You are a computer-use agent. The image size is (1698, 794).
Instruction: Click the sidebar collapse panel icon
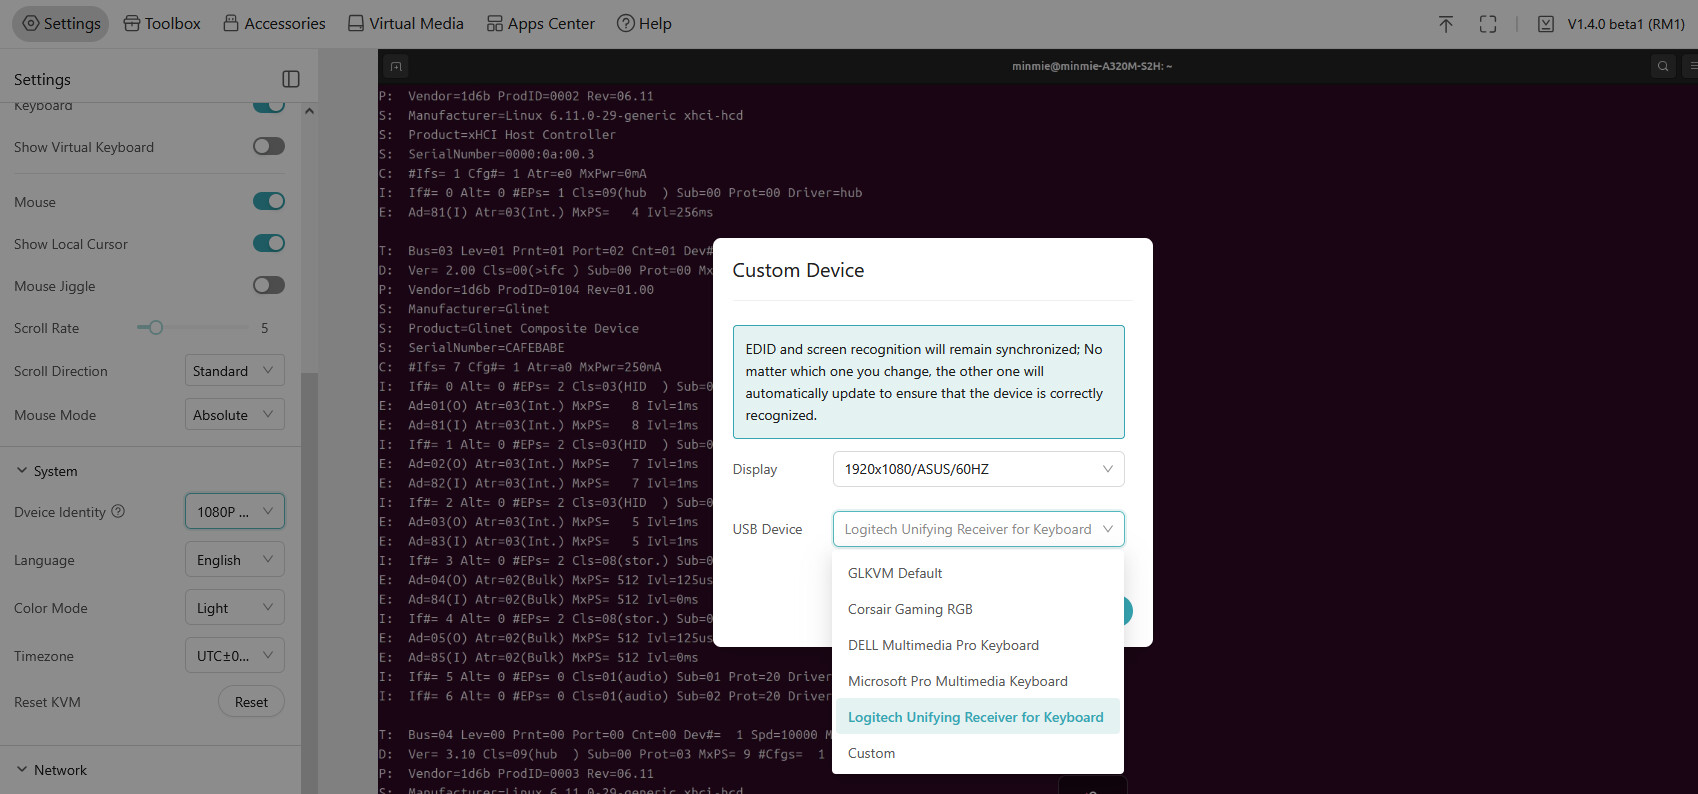coord(291,79)
